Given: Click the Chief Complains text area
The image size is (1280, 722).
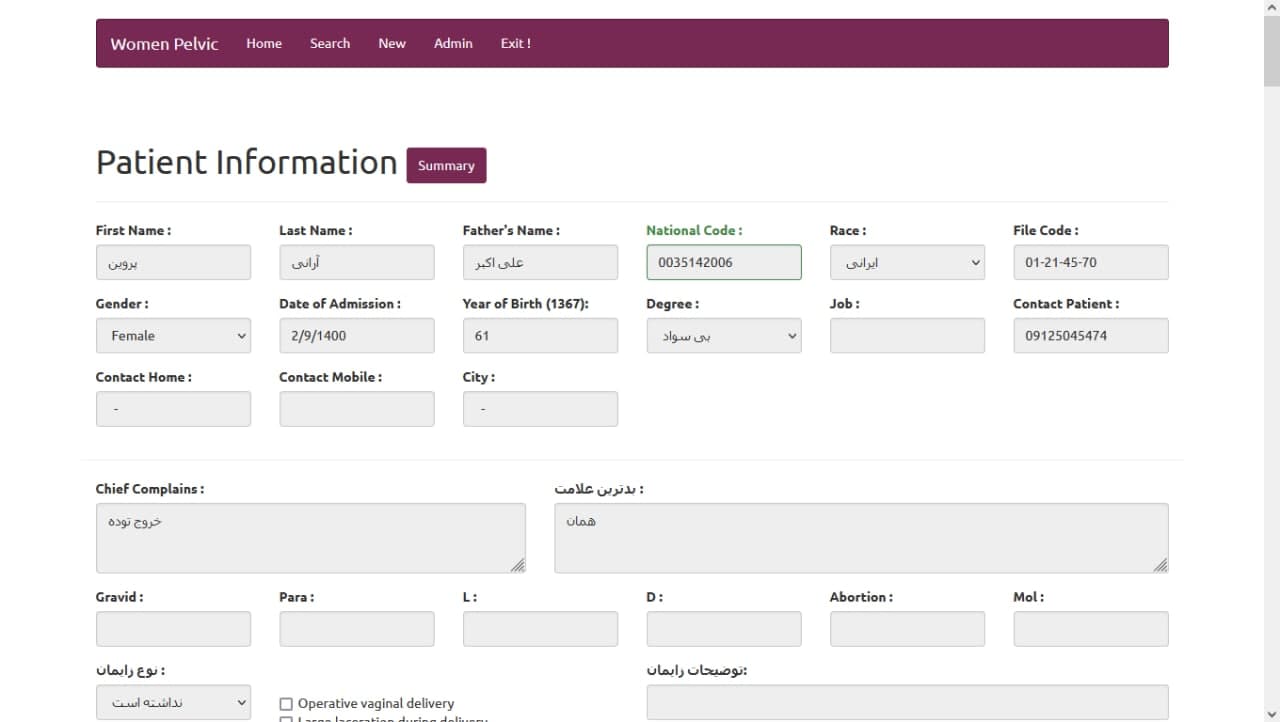Looking at the screenshot, I should coord(310,538).
